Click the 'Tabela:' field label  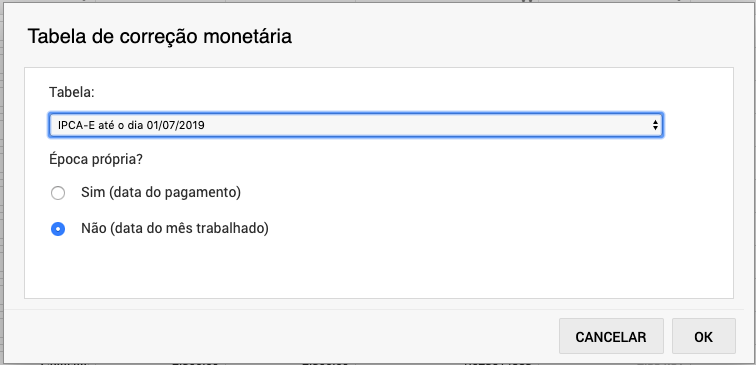72,92
